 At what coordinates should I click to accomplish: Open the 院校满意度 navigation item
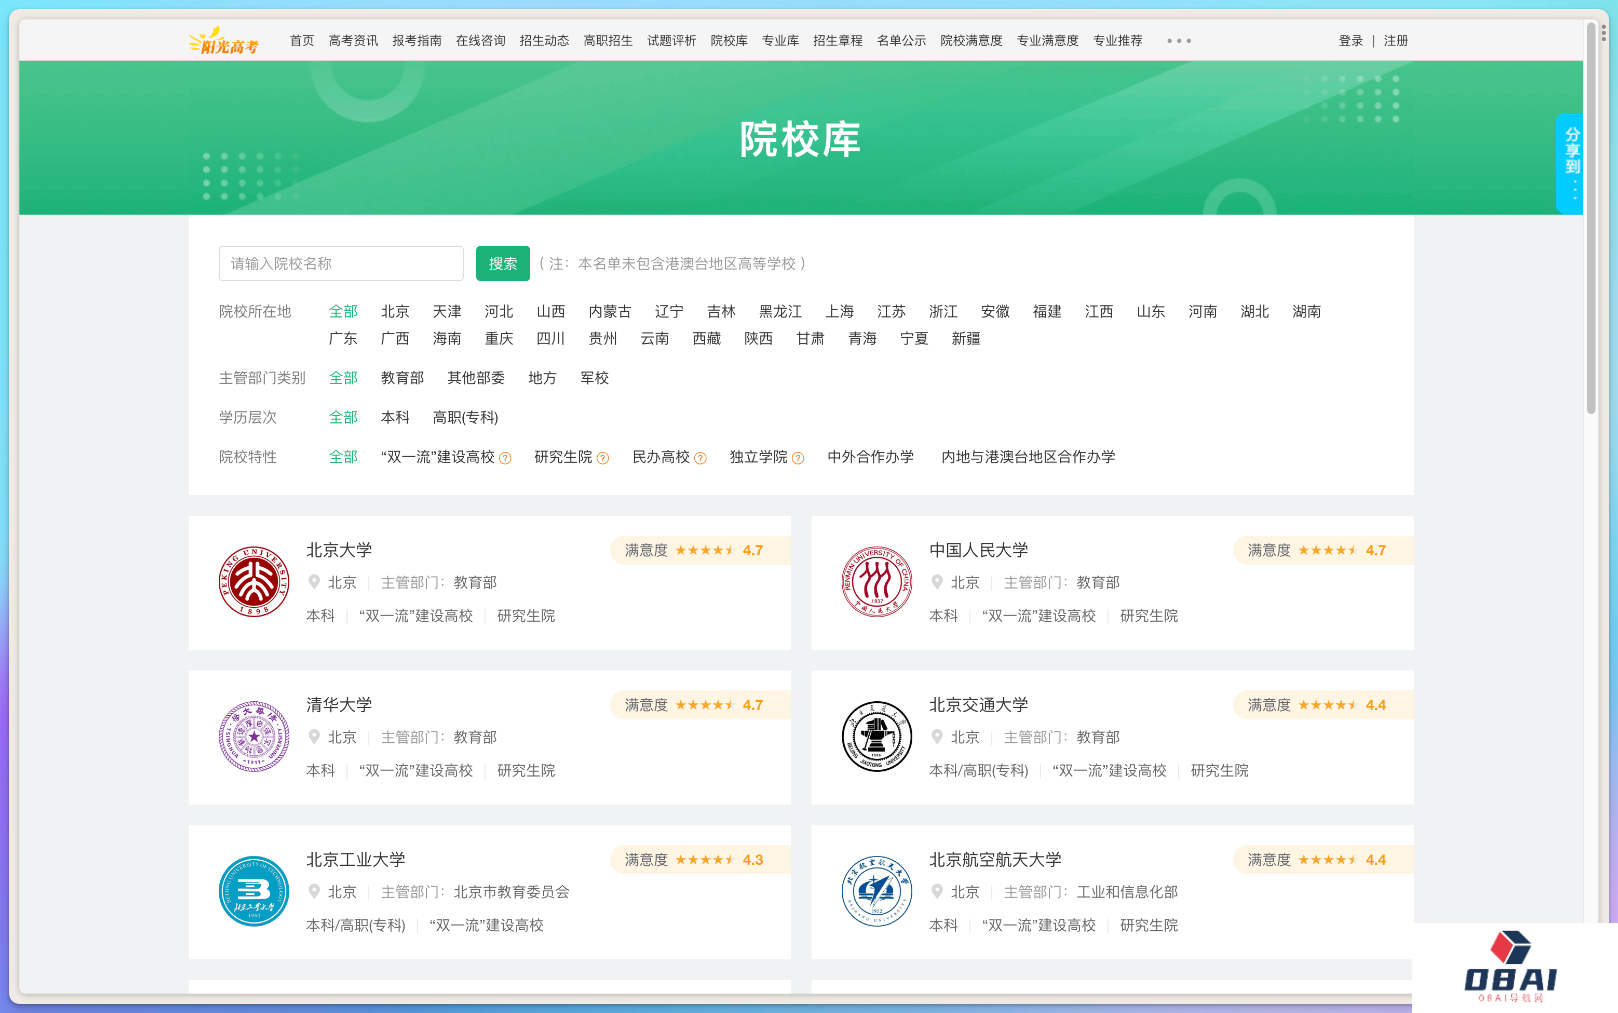click(x=971, y=41)
